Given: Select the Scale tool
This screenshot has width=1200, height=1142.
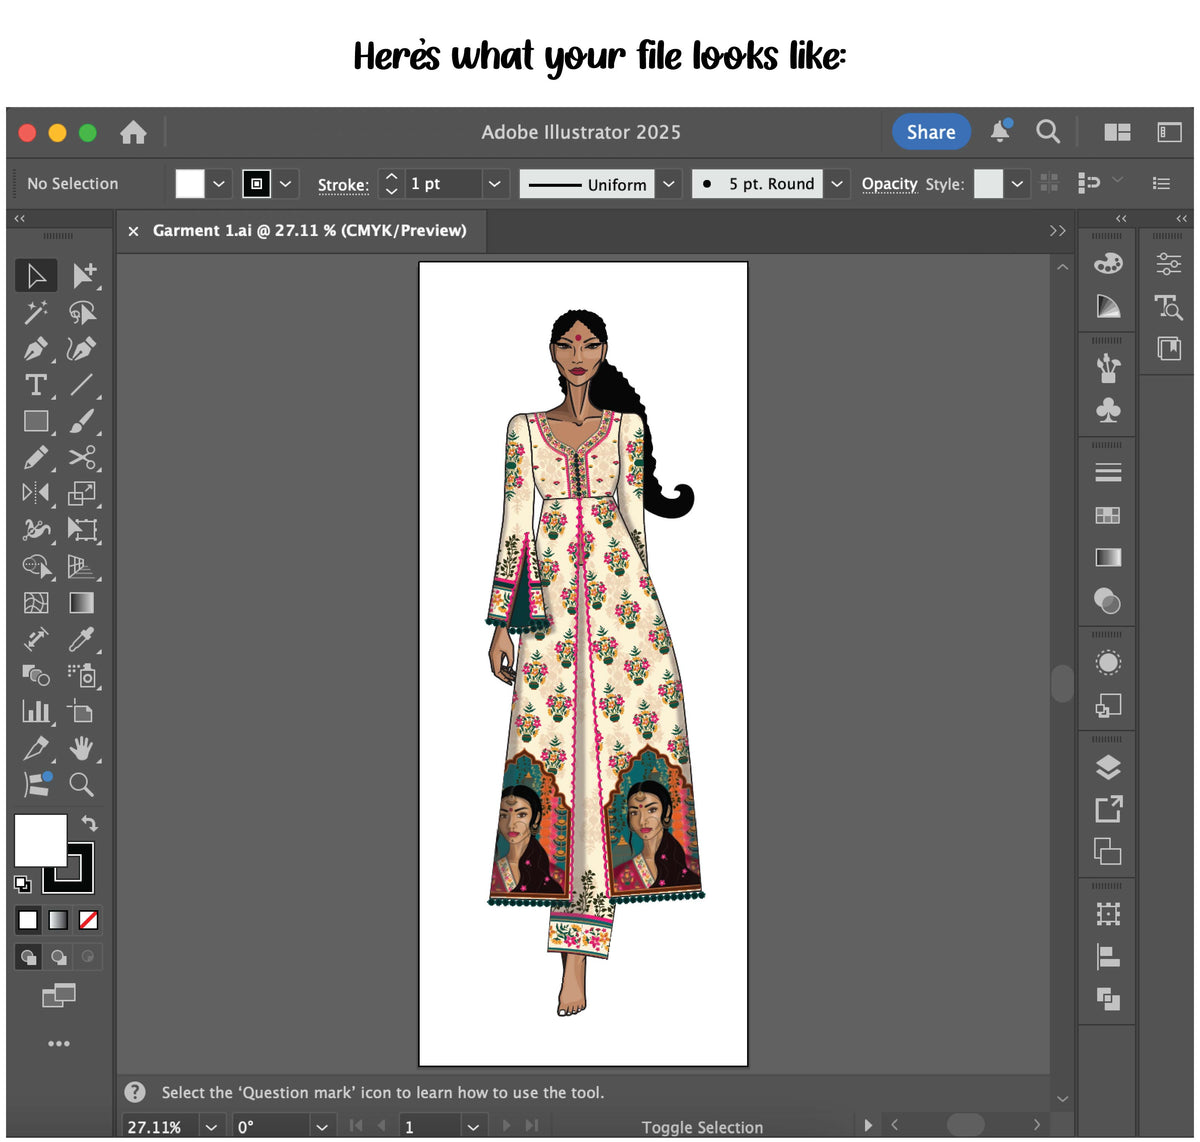Looking at the screenshot, I should 82,493.
